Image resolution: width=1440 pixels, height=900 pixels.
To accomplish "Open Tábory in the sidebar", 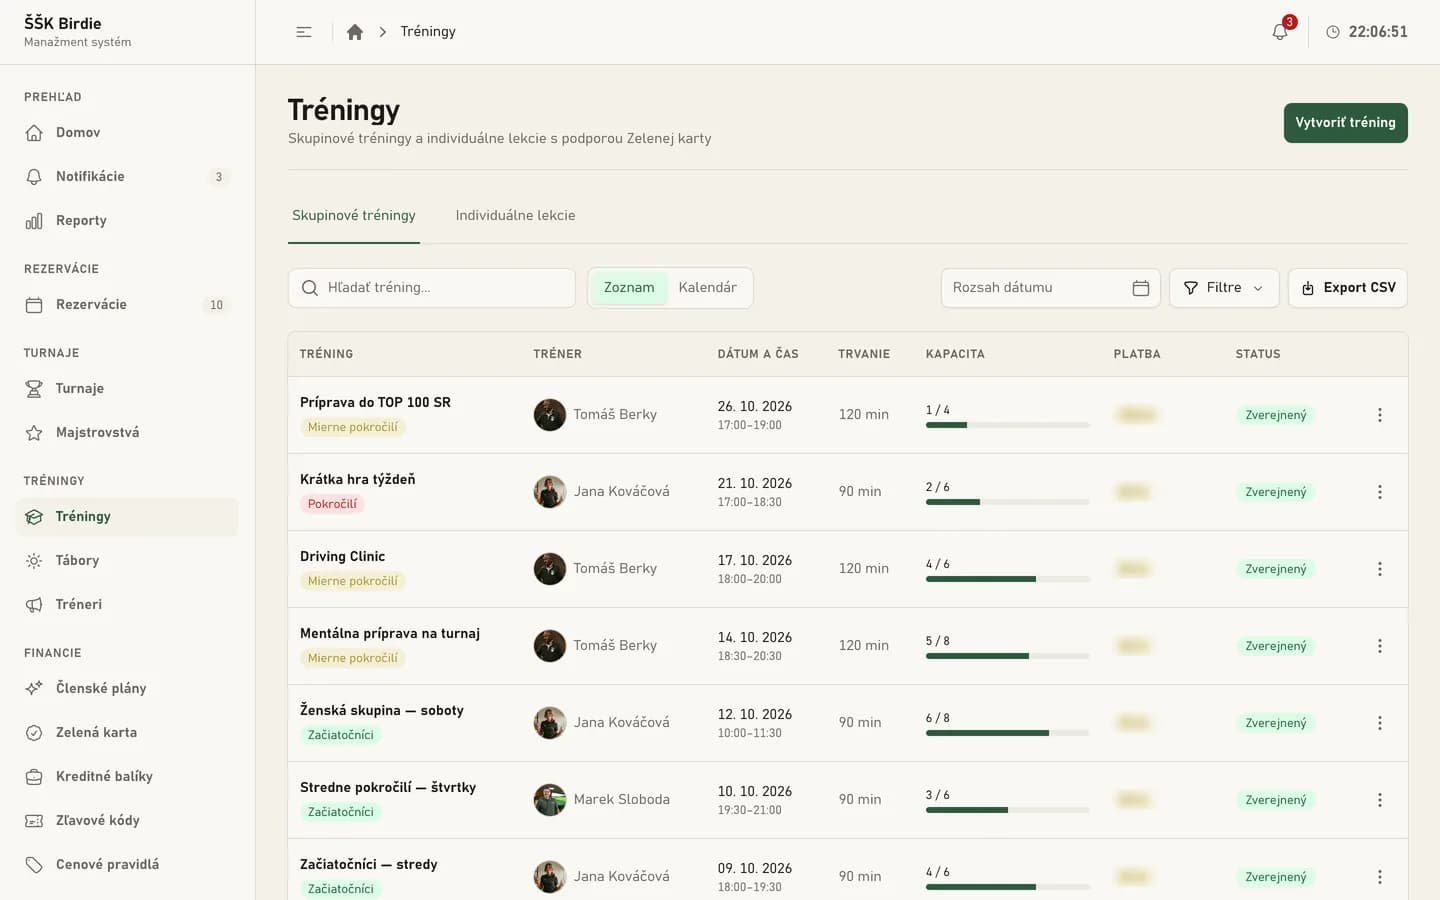I will 127,561.
